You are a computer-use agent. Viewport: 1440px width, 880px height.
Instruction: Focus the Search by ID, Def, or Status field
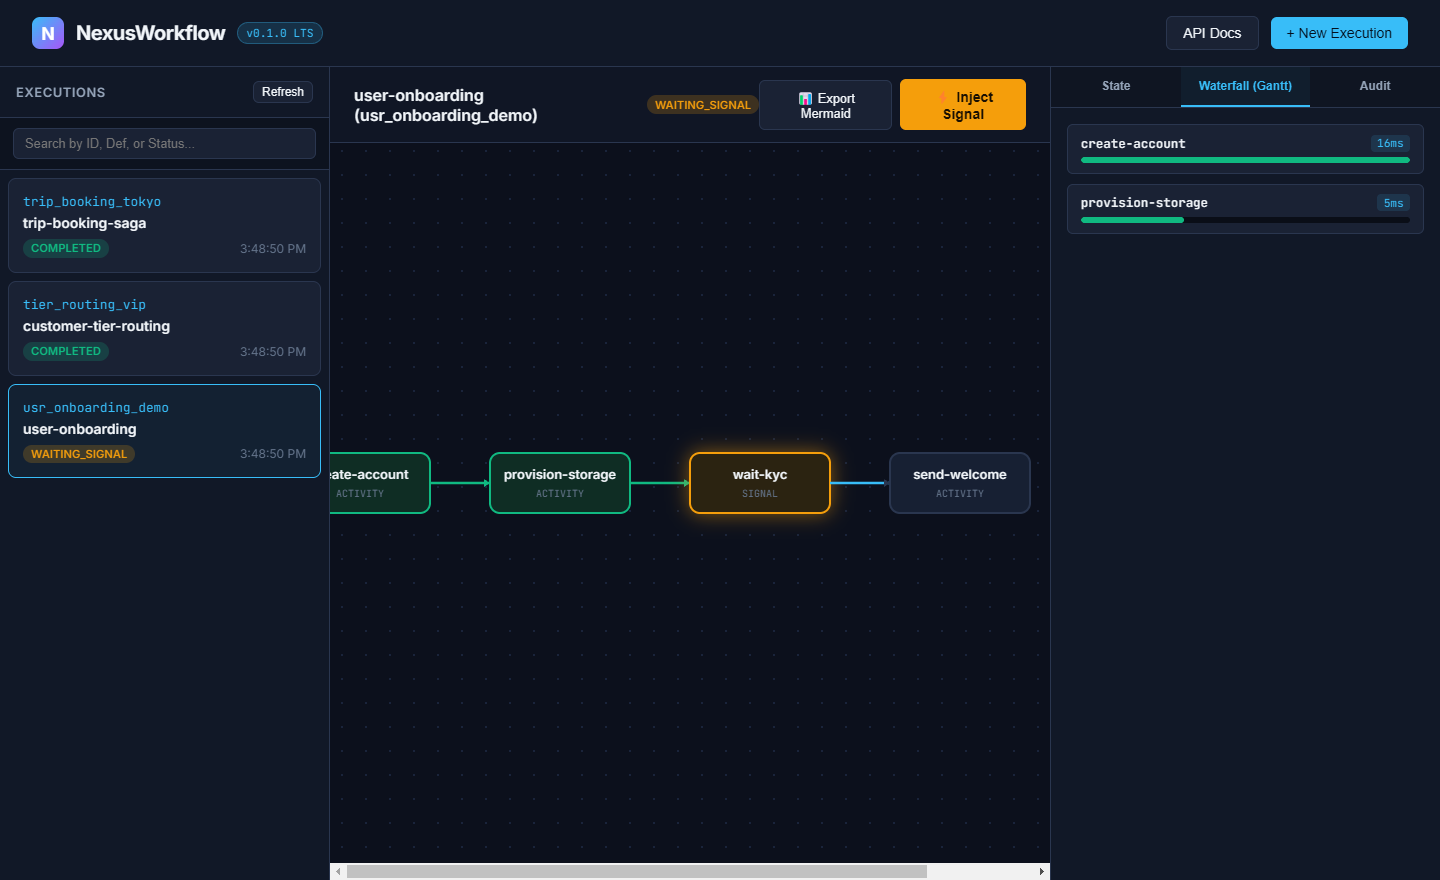tap(164, 143)
